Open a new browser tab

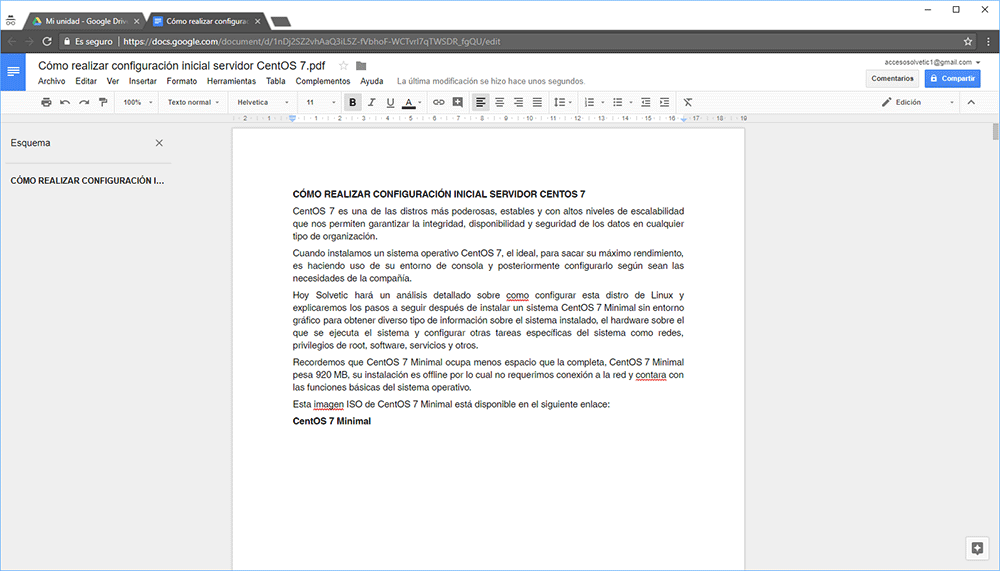pos(281,22)
